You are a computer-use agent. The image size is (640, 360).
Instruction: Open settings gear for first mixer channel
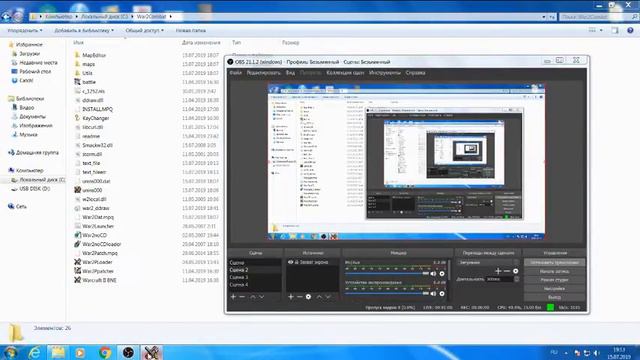pyautogui.click(x=442, y=273)
